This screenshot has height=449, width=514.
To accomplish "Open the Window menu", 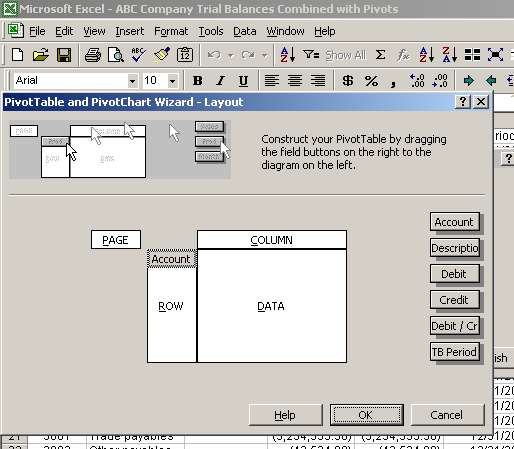I will 285,31.
